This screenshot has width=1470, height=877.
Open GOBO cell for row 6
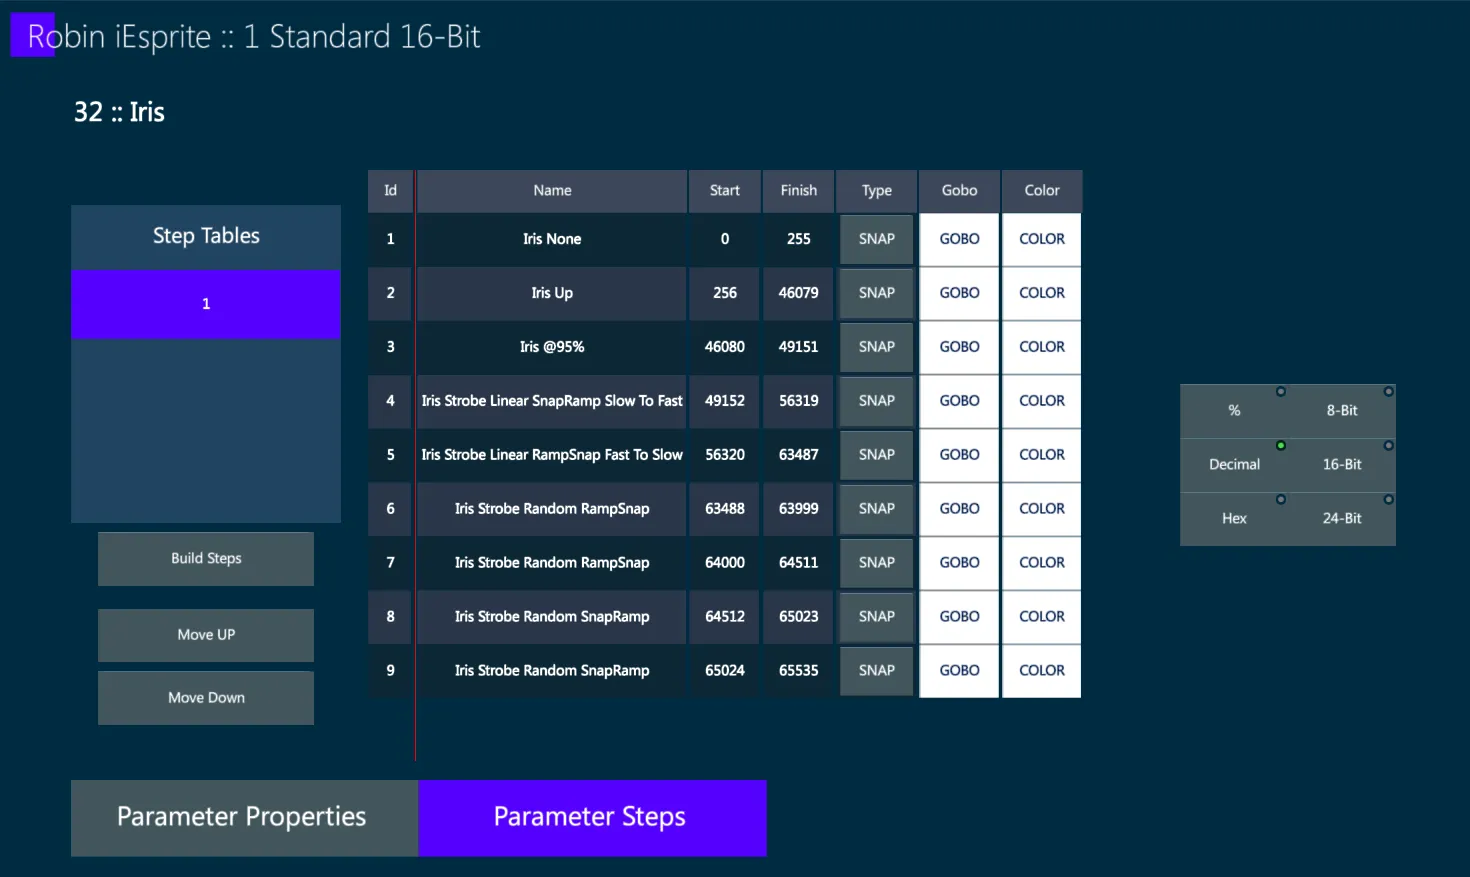coord(959,509)
